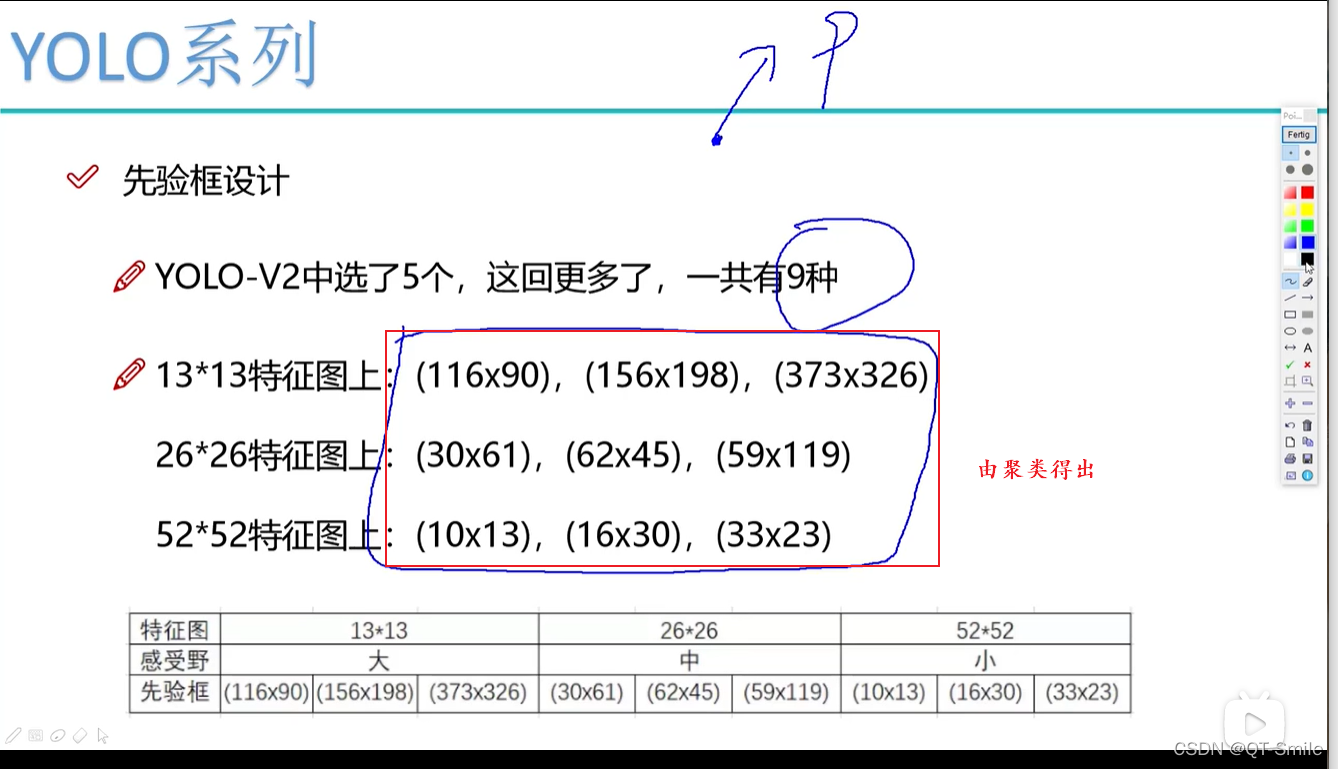Open the blue info icon

point(1307,475)
